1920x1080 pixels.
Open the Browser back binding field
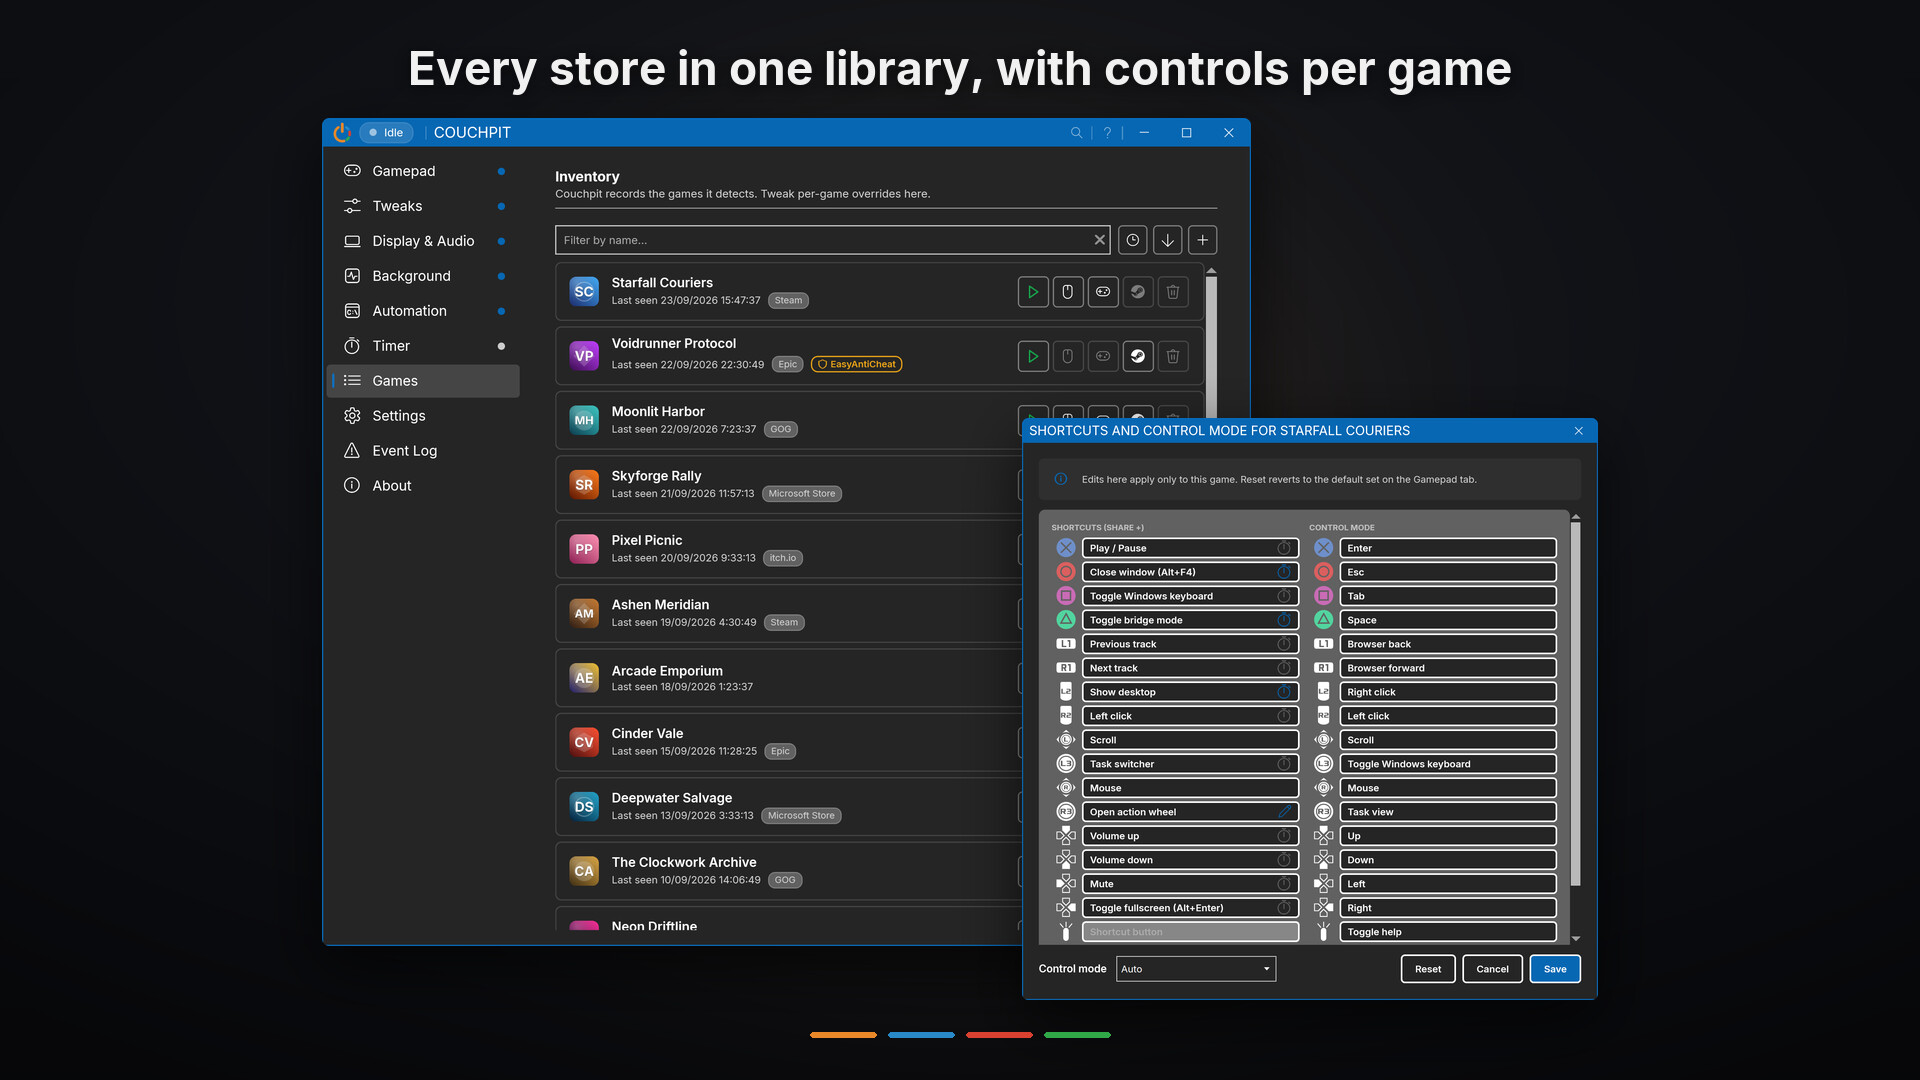click(1448, 644)
